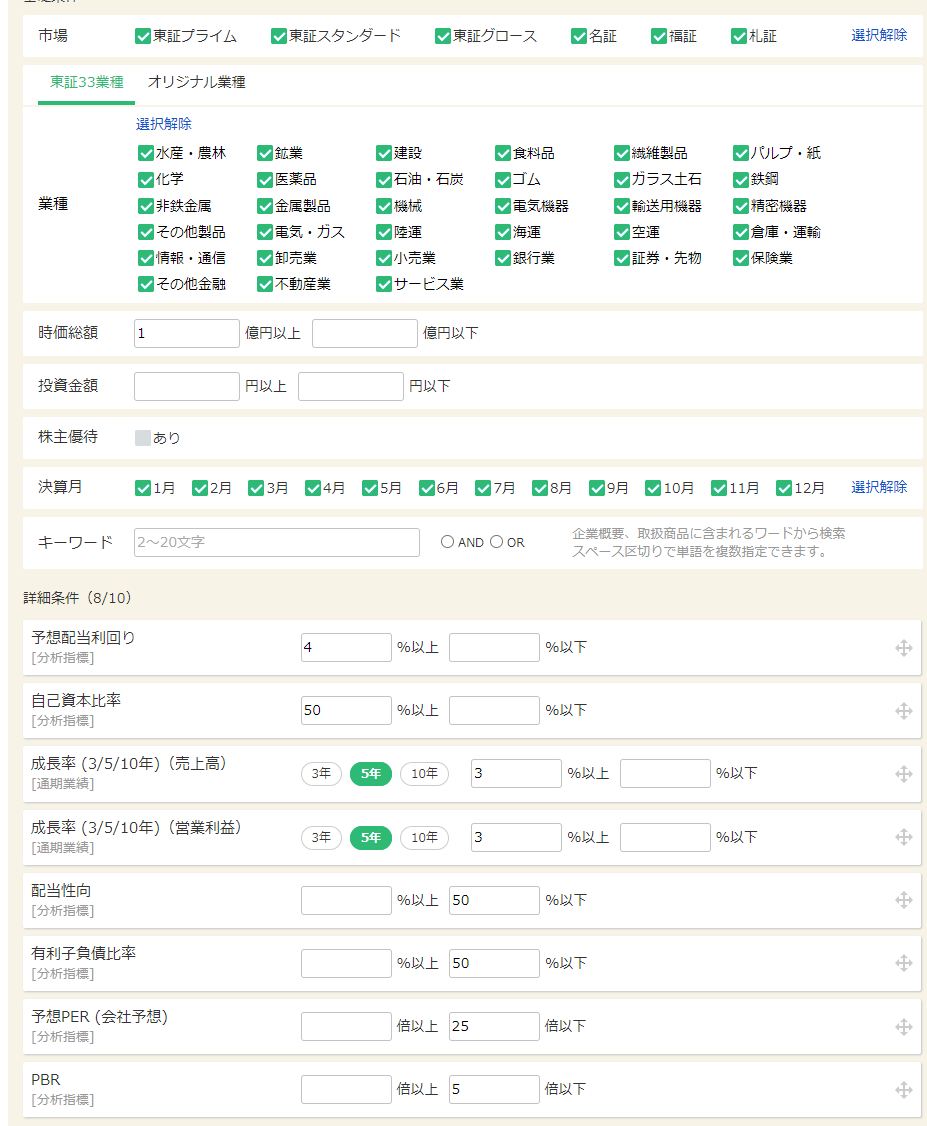The width and height of the screenshot is (927, 1126).
Task: Select 10年 period for 売上高 growth rate
Action: [x=424, y=774]
